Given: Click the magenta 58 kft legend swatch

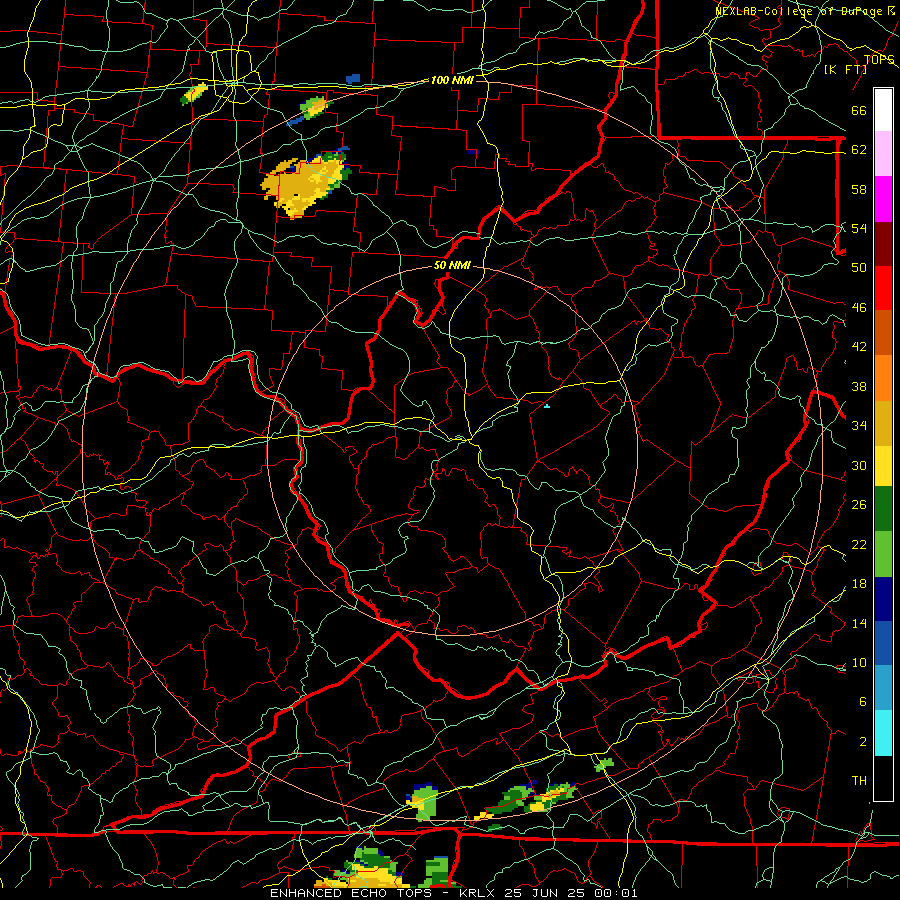Looking at the screenshot, I should point(883,199).
